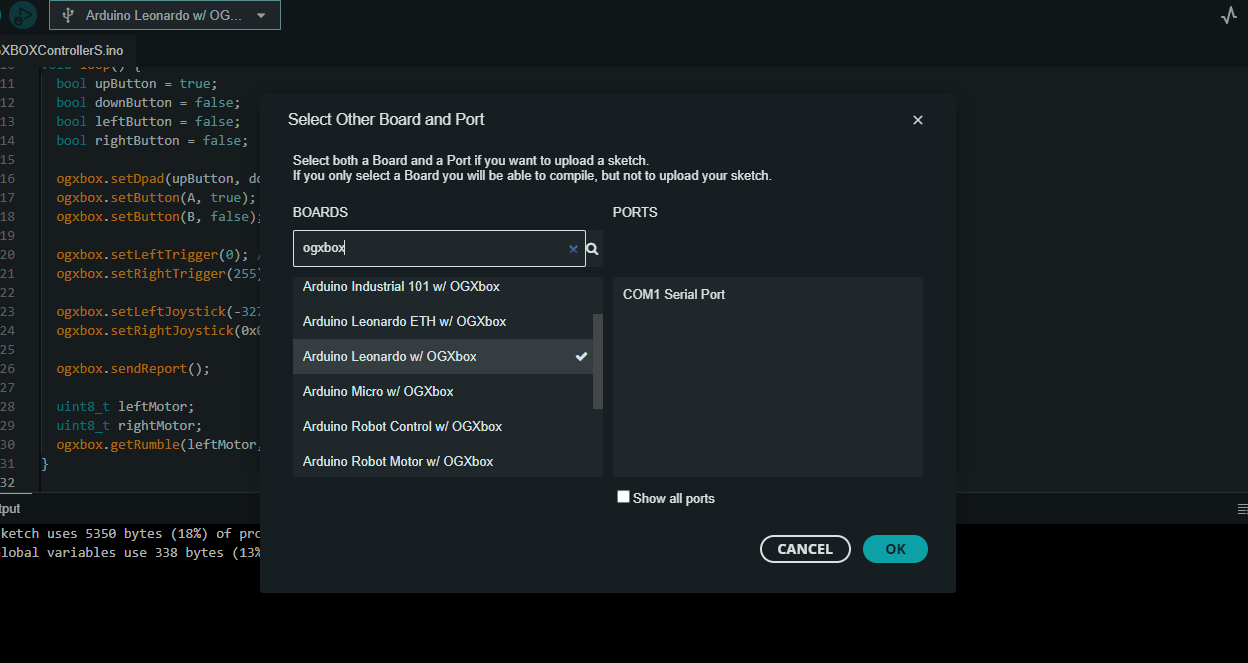Click the uint8_t leftMotor code line
1248x663 pixels.
click(125, 407)
